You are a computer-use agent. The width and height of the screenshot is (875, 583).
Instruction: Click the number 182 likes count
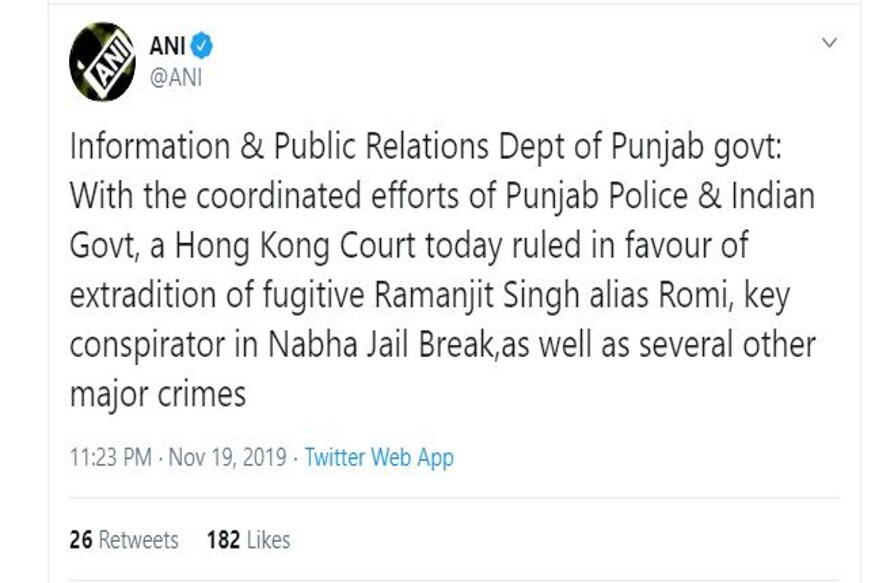223,540
